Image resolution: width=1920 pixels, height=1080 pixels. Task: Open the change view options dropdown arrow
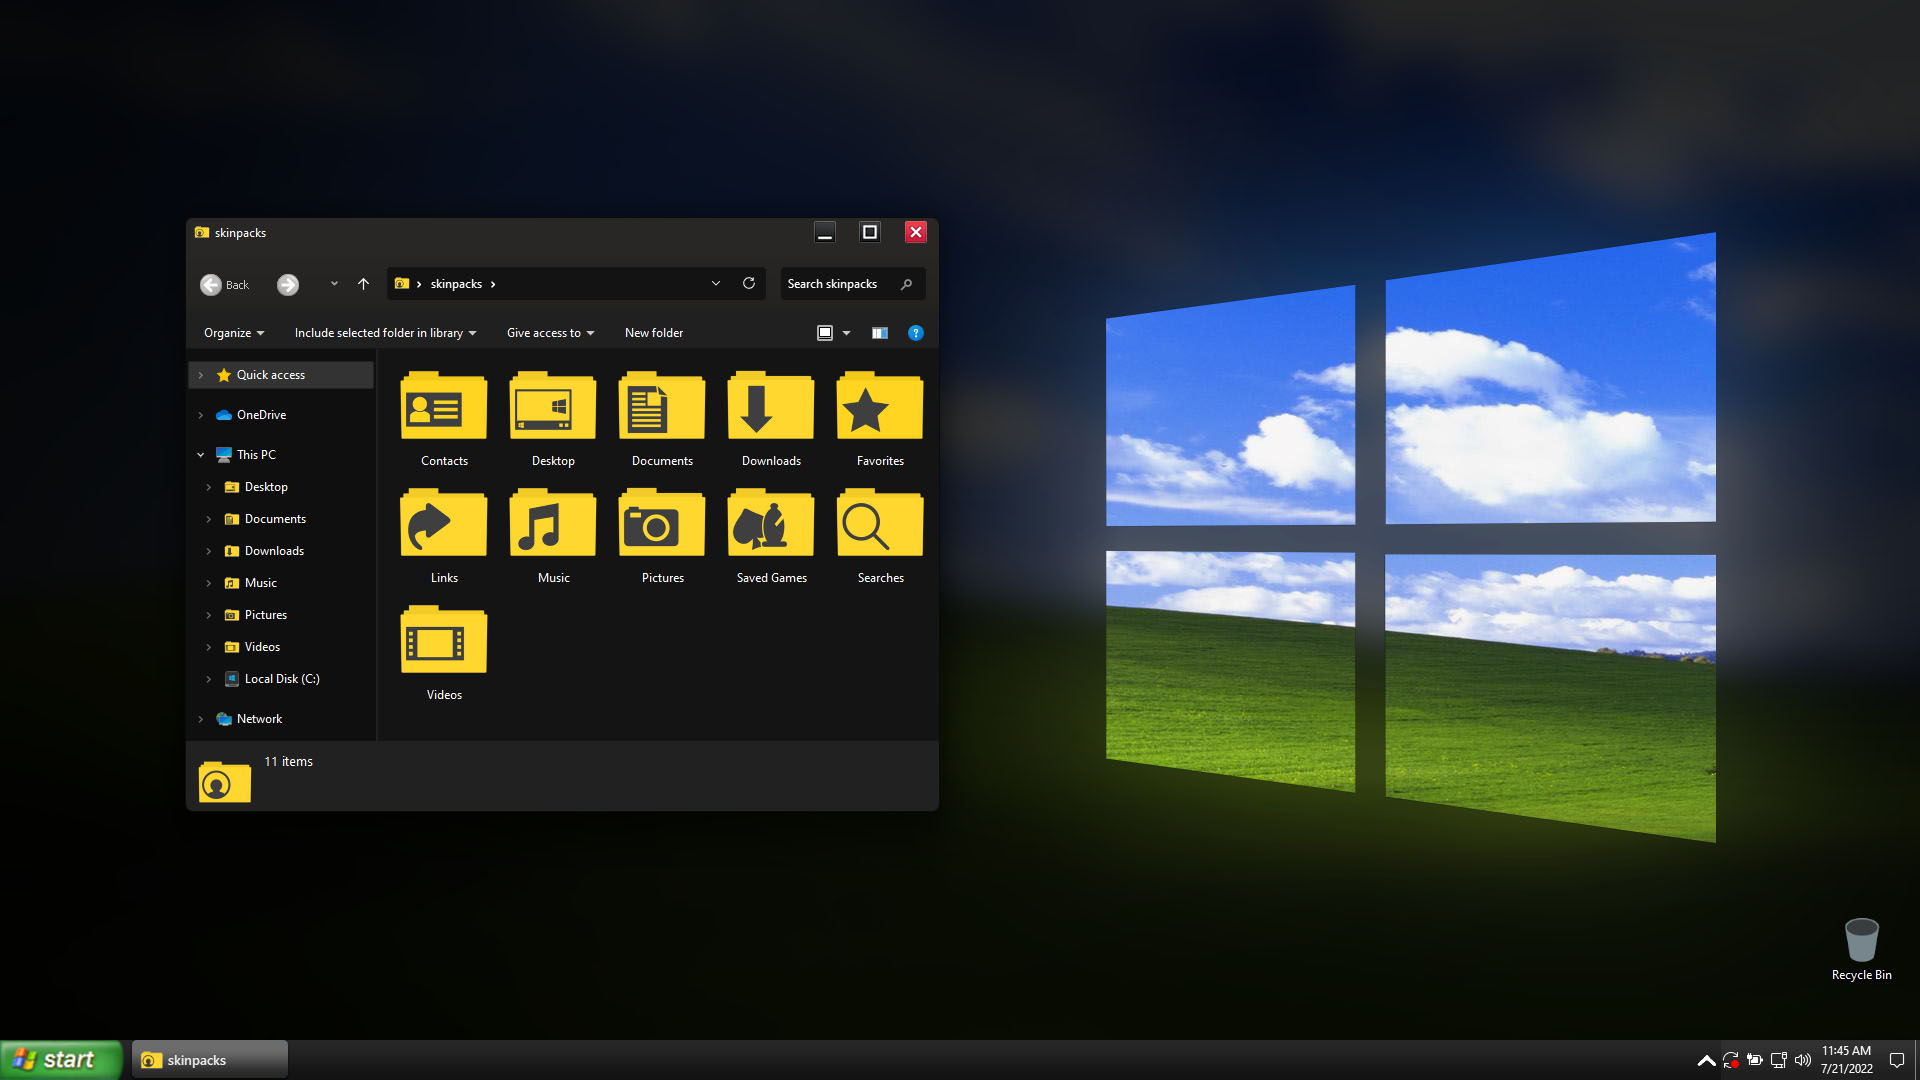pos(846,333)
